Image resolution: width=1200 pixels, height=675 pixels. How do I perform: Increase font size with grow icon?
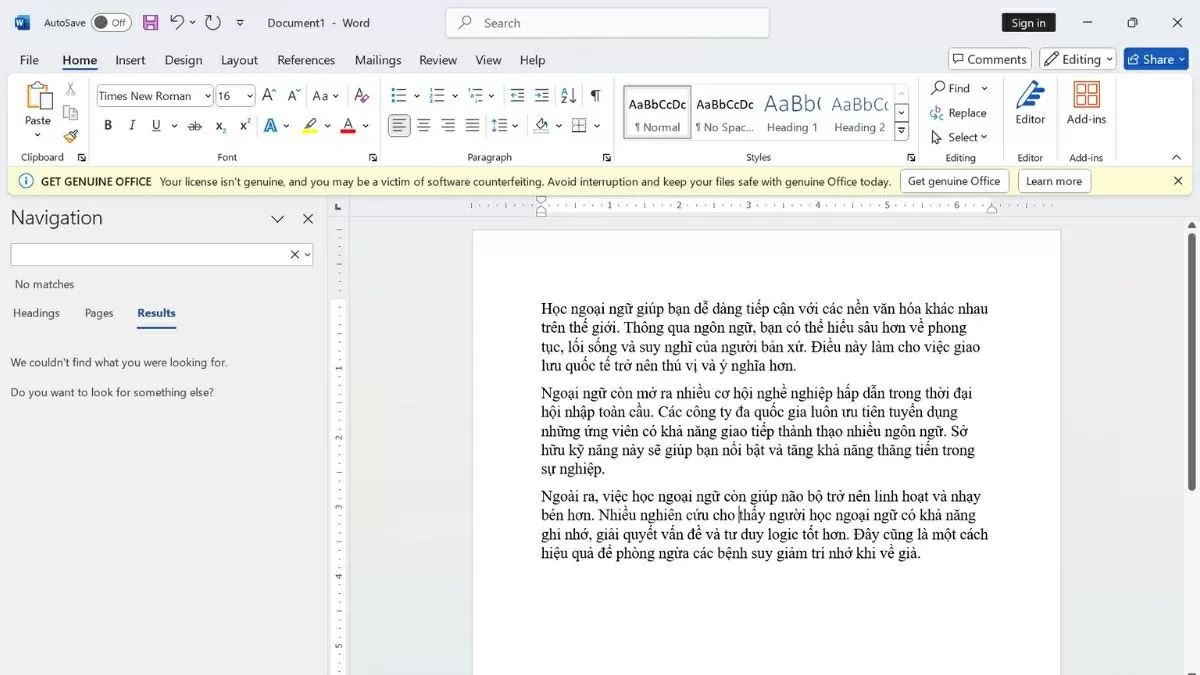pyautogui.click(x=268, y=96)
